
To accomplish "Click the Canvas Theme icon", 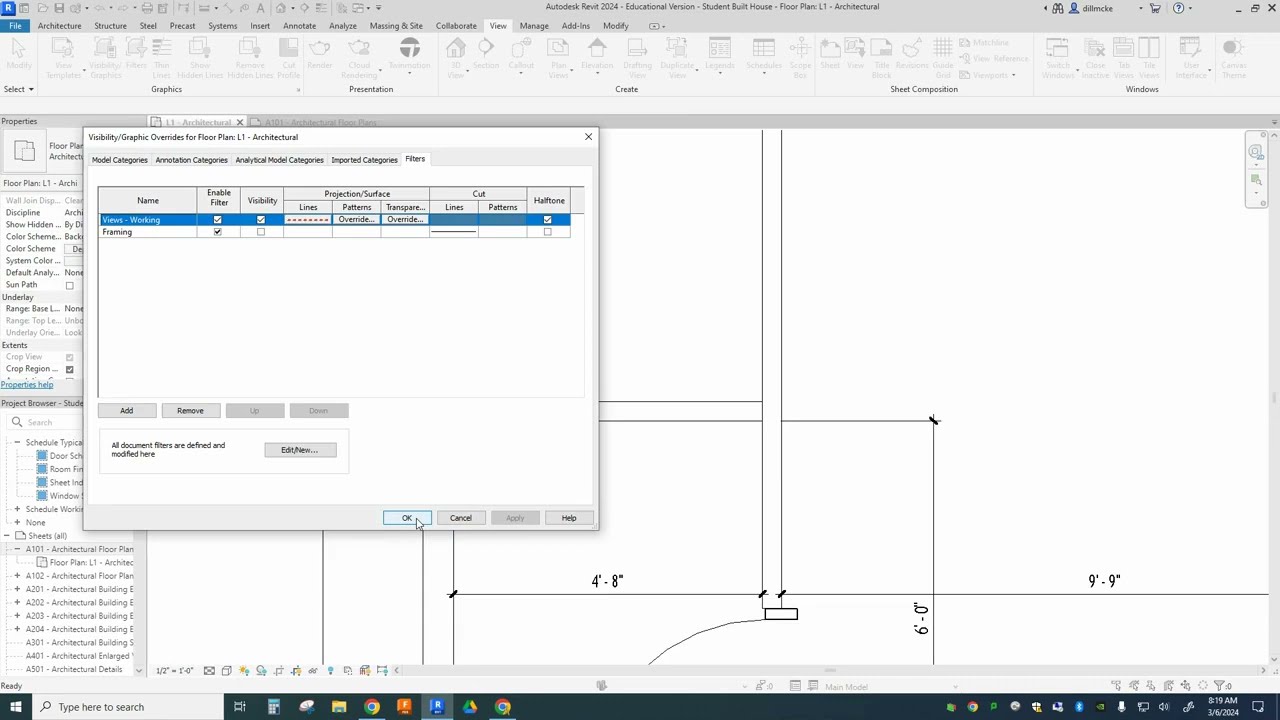I will [x=1234, y=49].
